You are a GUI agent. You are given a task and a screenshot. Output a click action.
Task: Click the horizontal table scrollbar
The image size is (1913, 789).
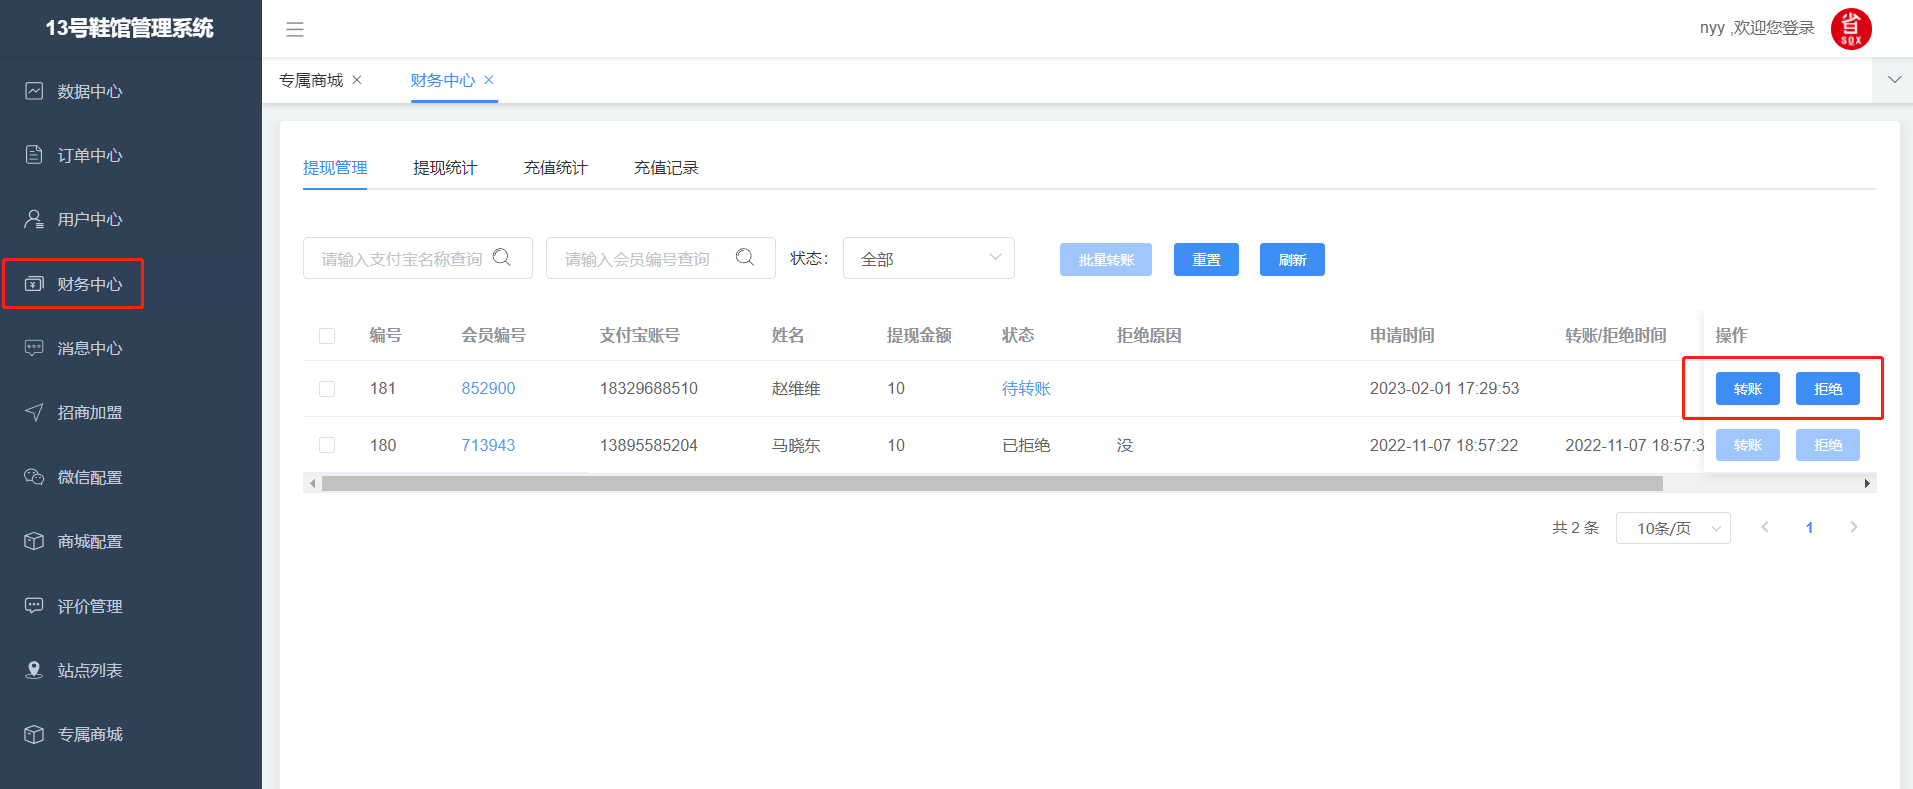[990, 484]
